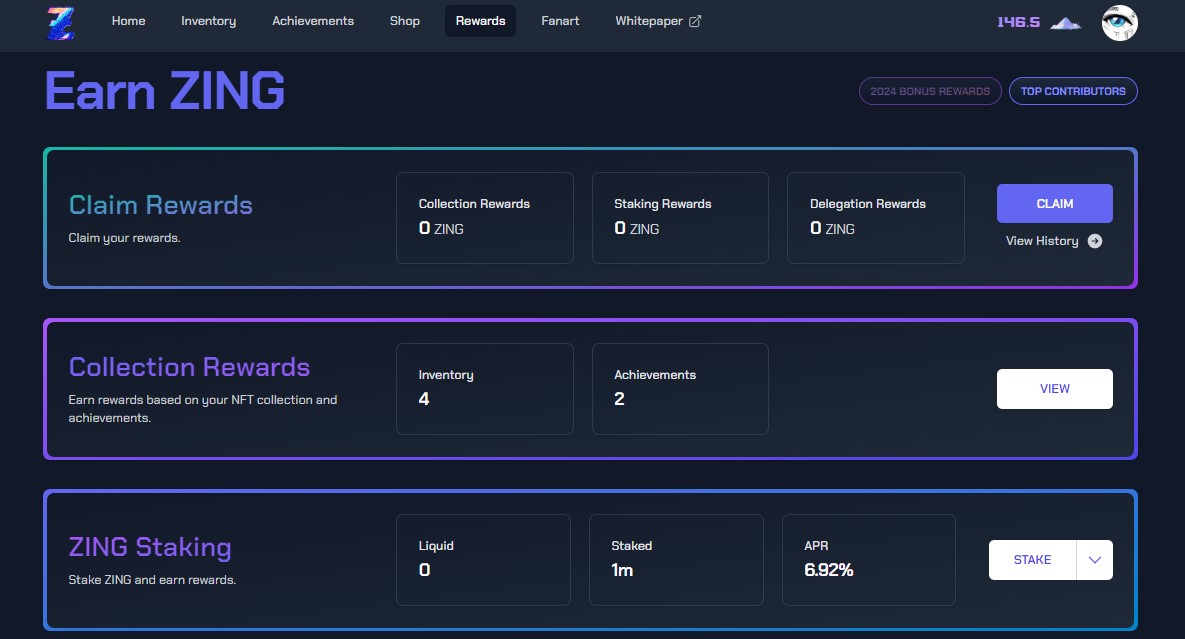Image resolution: width=1185 pixels, height=639 pixels.
Task: Select the Rewards nav tab
Action: (480, 21)
